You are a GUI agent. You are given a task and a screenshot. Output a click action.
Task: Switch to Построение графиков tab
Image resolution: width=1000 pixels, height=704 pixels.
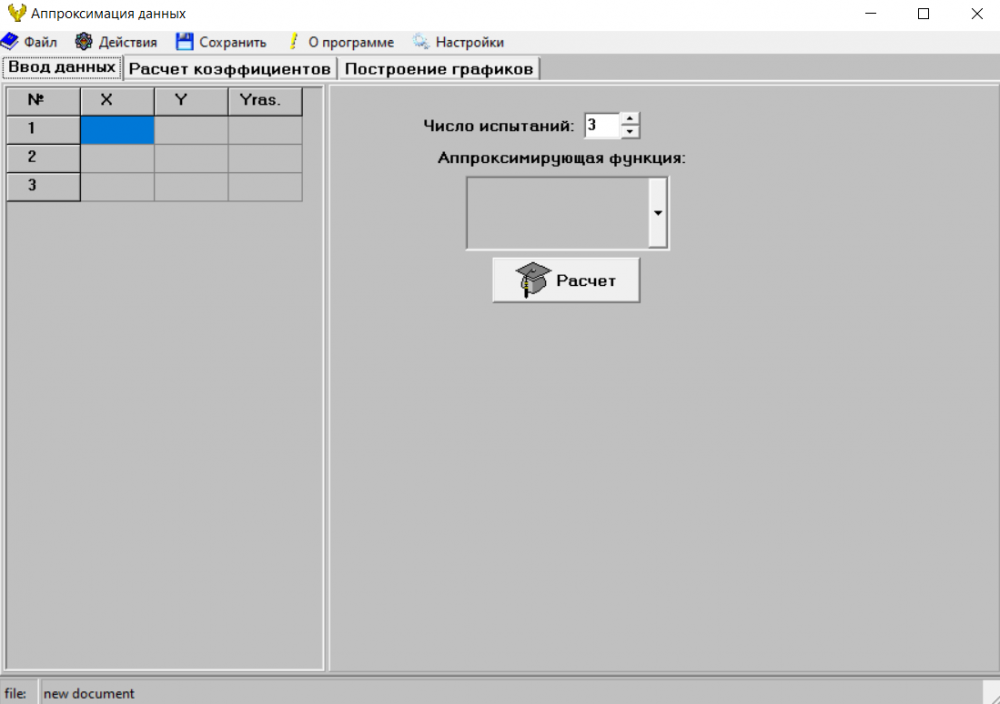438,68
